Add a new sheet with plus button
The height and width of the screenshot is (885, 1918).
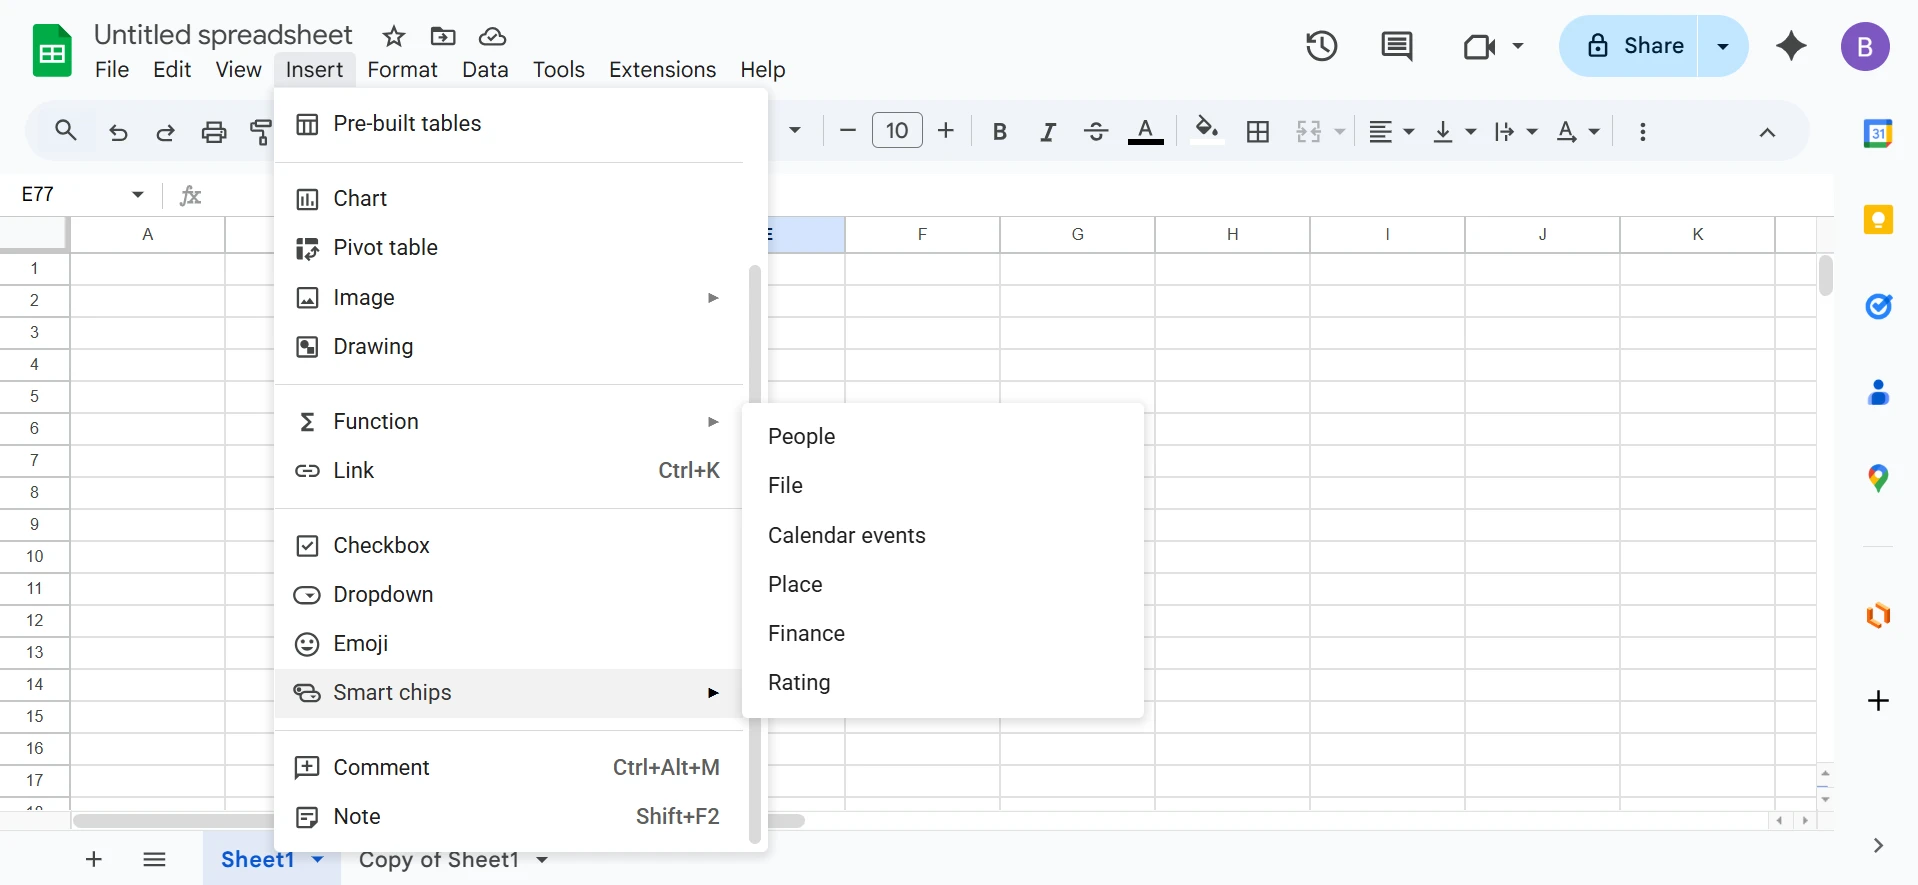point(94,860)
